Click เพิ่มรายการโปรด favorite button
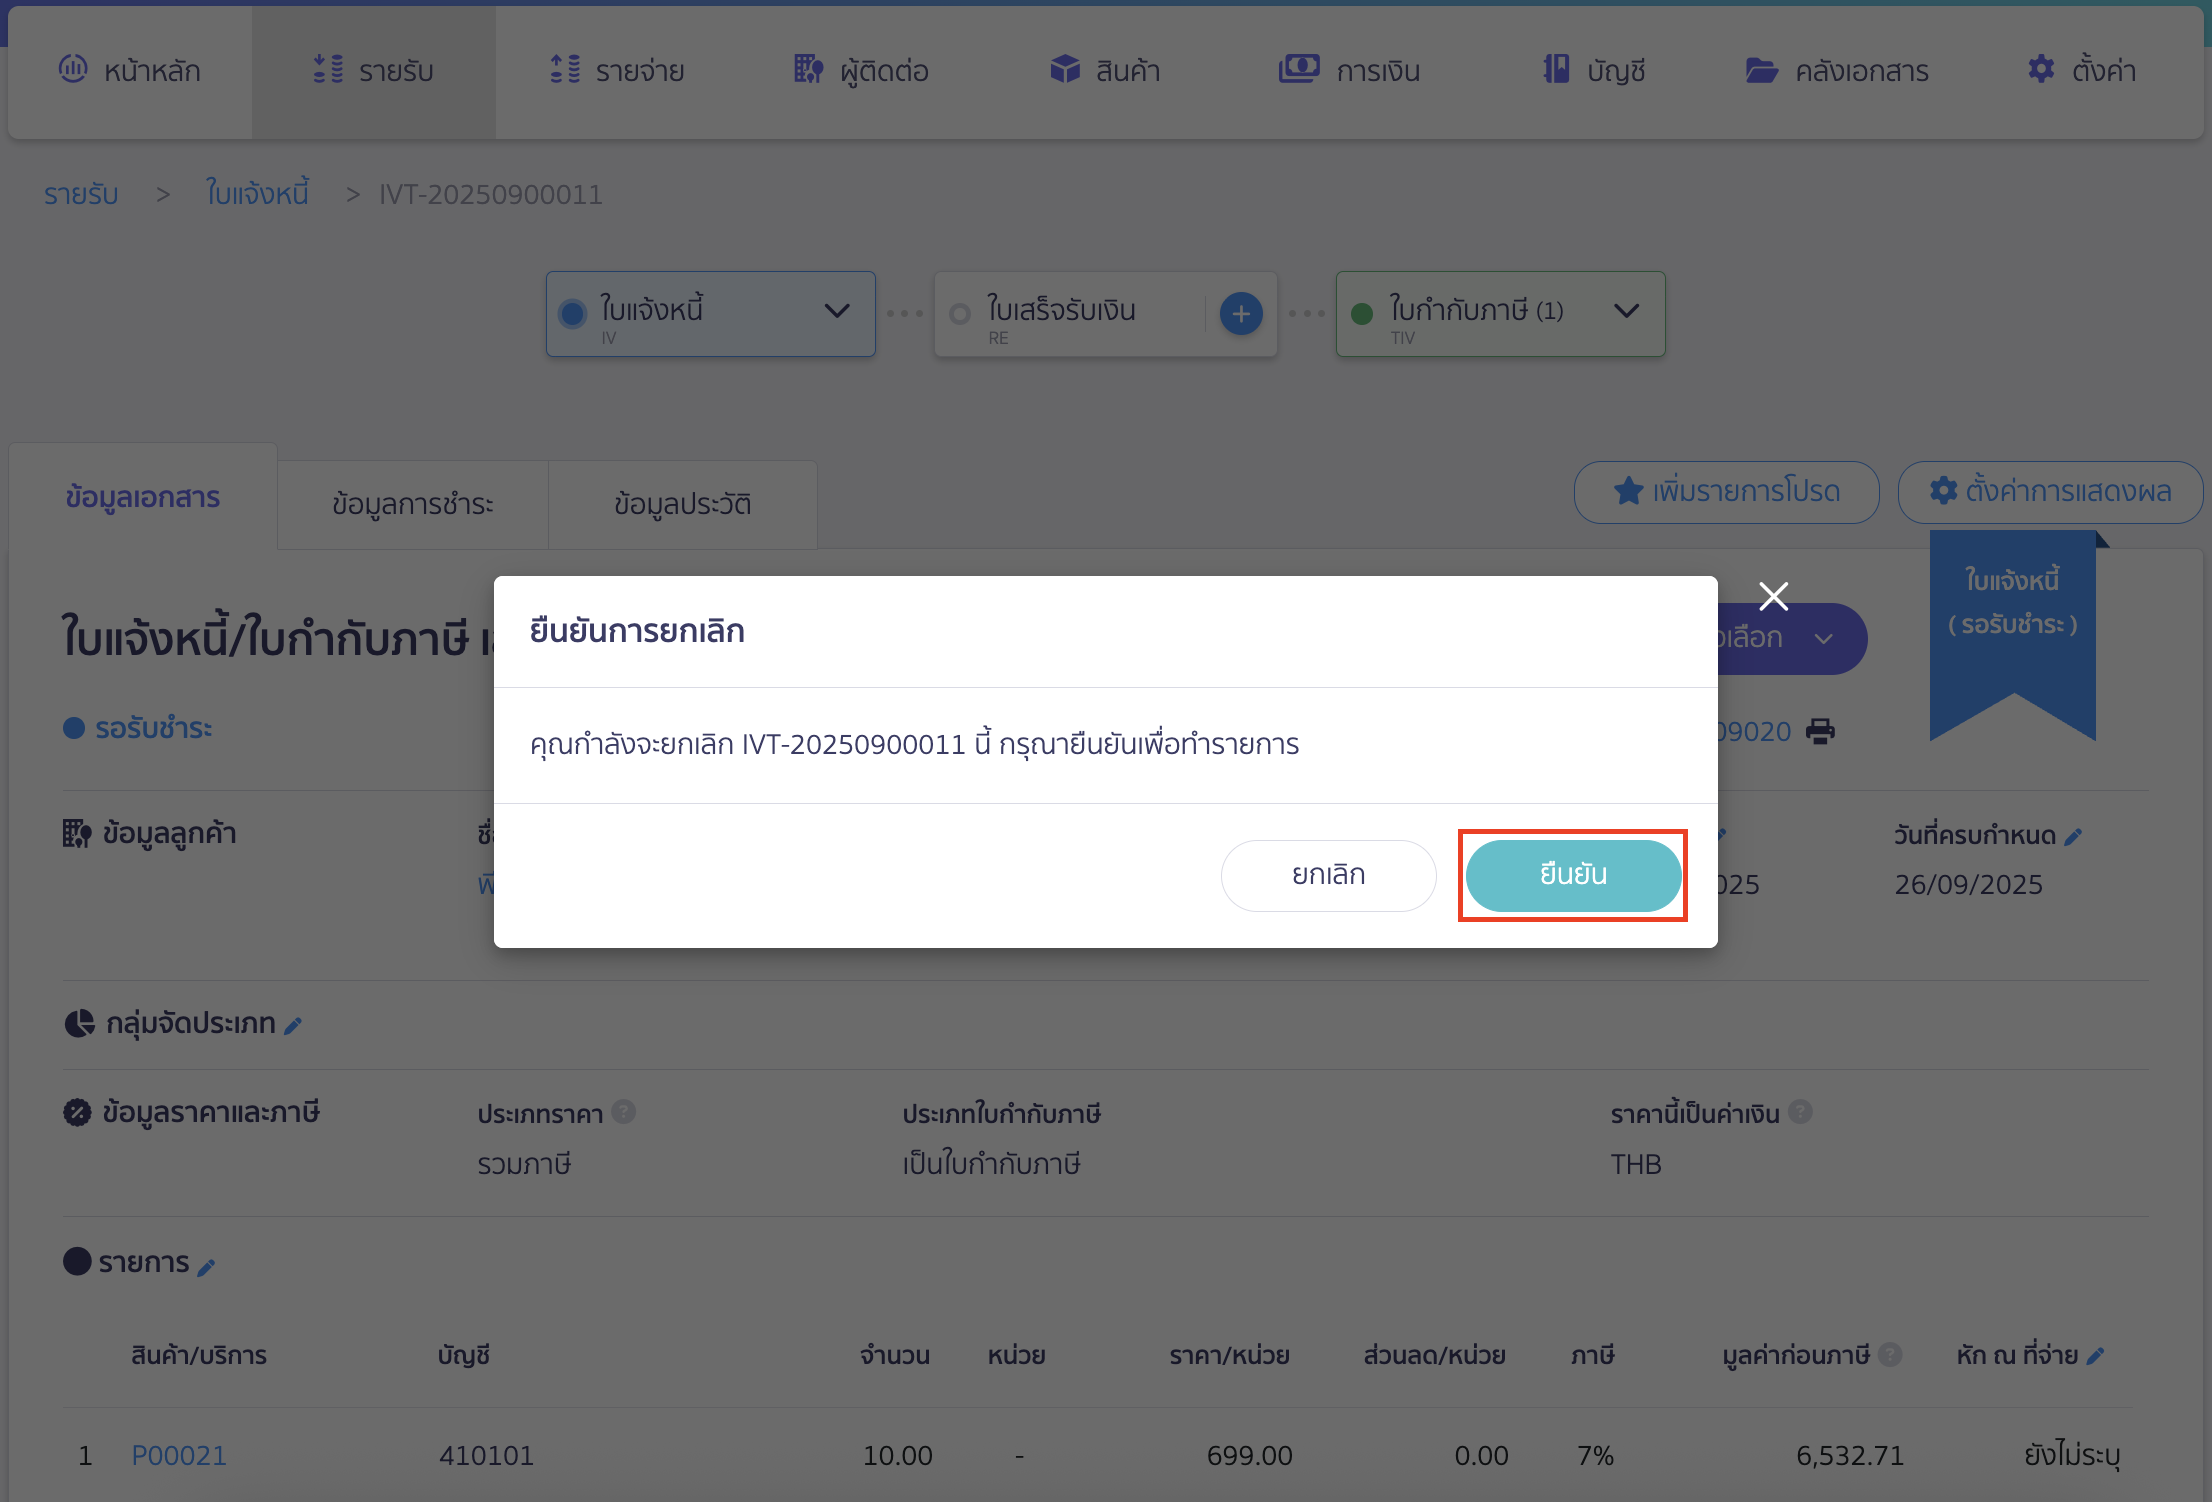This screenshot has width=2212, height=1502. tap(1726, 492)
